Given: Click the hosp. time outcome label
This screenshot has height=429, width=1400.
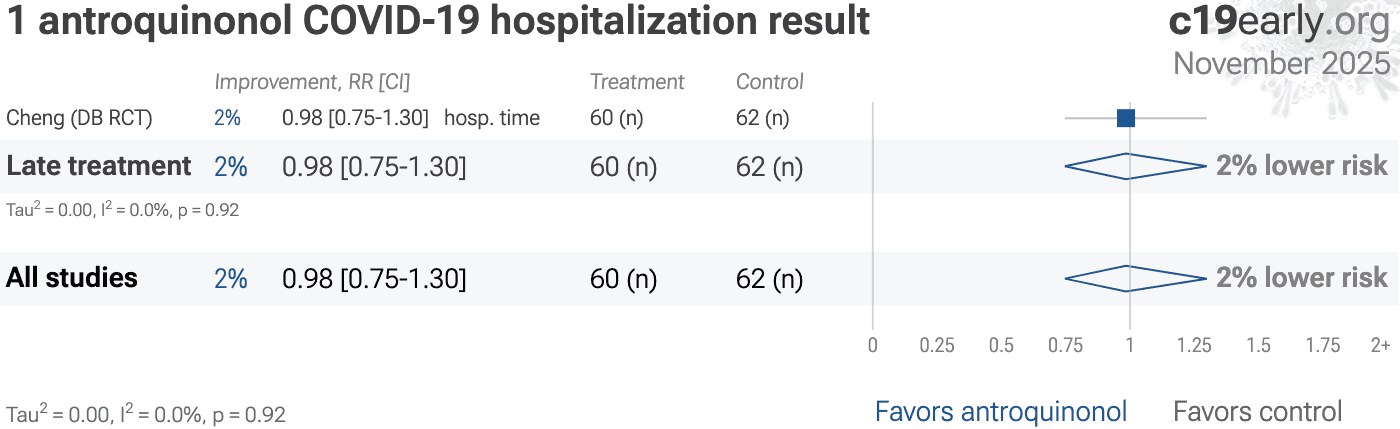Looking at the screenshot, I should (492, 118).
